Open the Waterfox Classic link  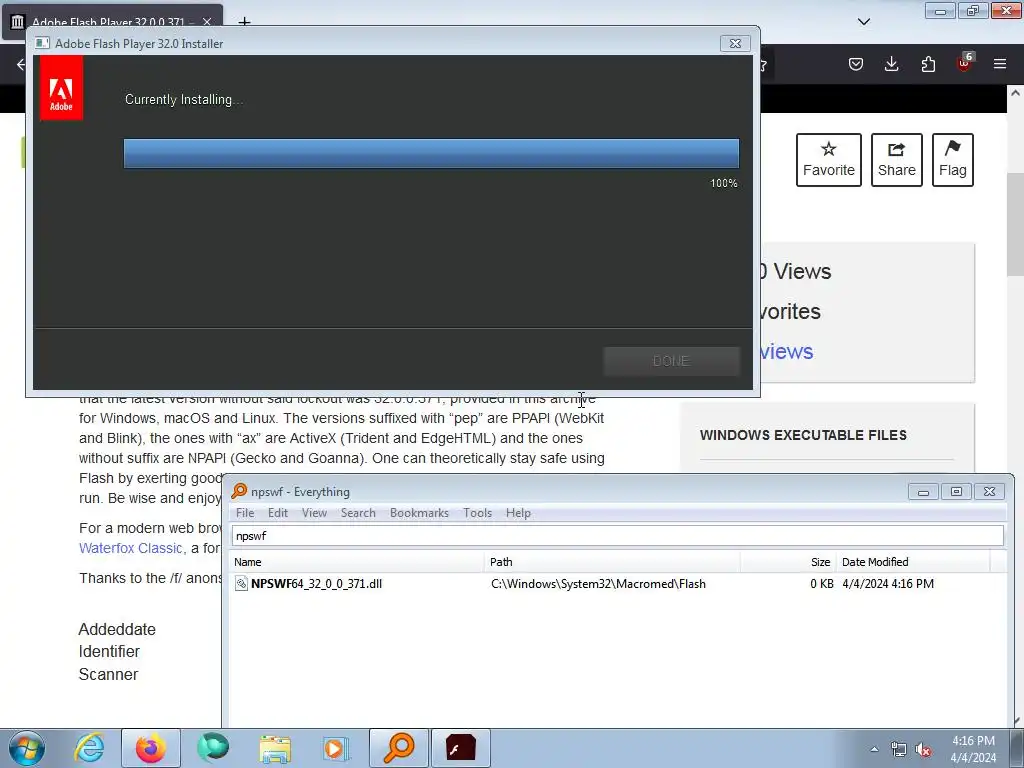coord(131,548)
